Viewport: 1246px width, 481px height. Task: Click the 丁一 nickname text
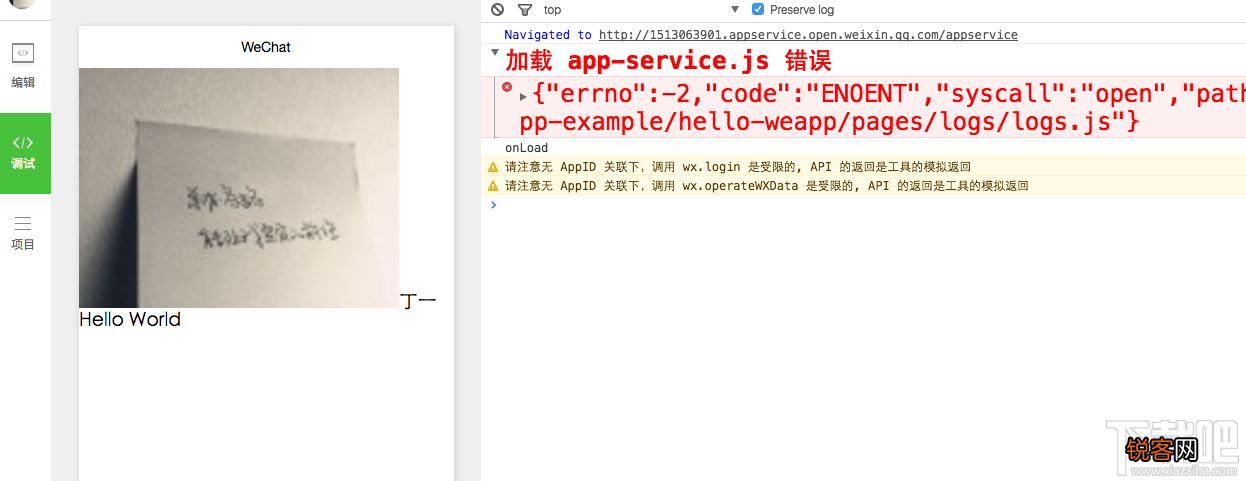pos(418,300)
